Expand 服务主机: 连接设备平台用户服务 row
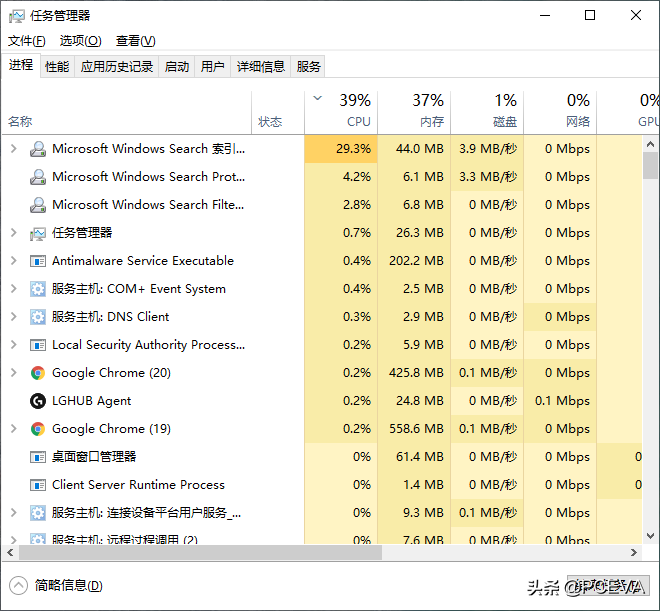 pyautogui.click(x=13, y=513)
